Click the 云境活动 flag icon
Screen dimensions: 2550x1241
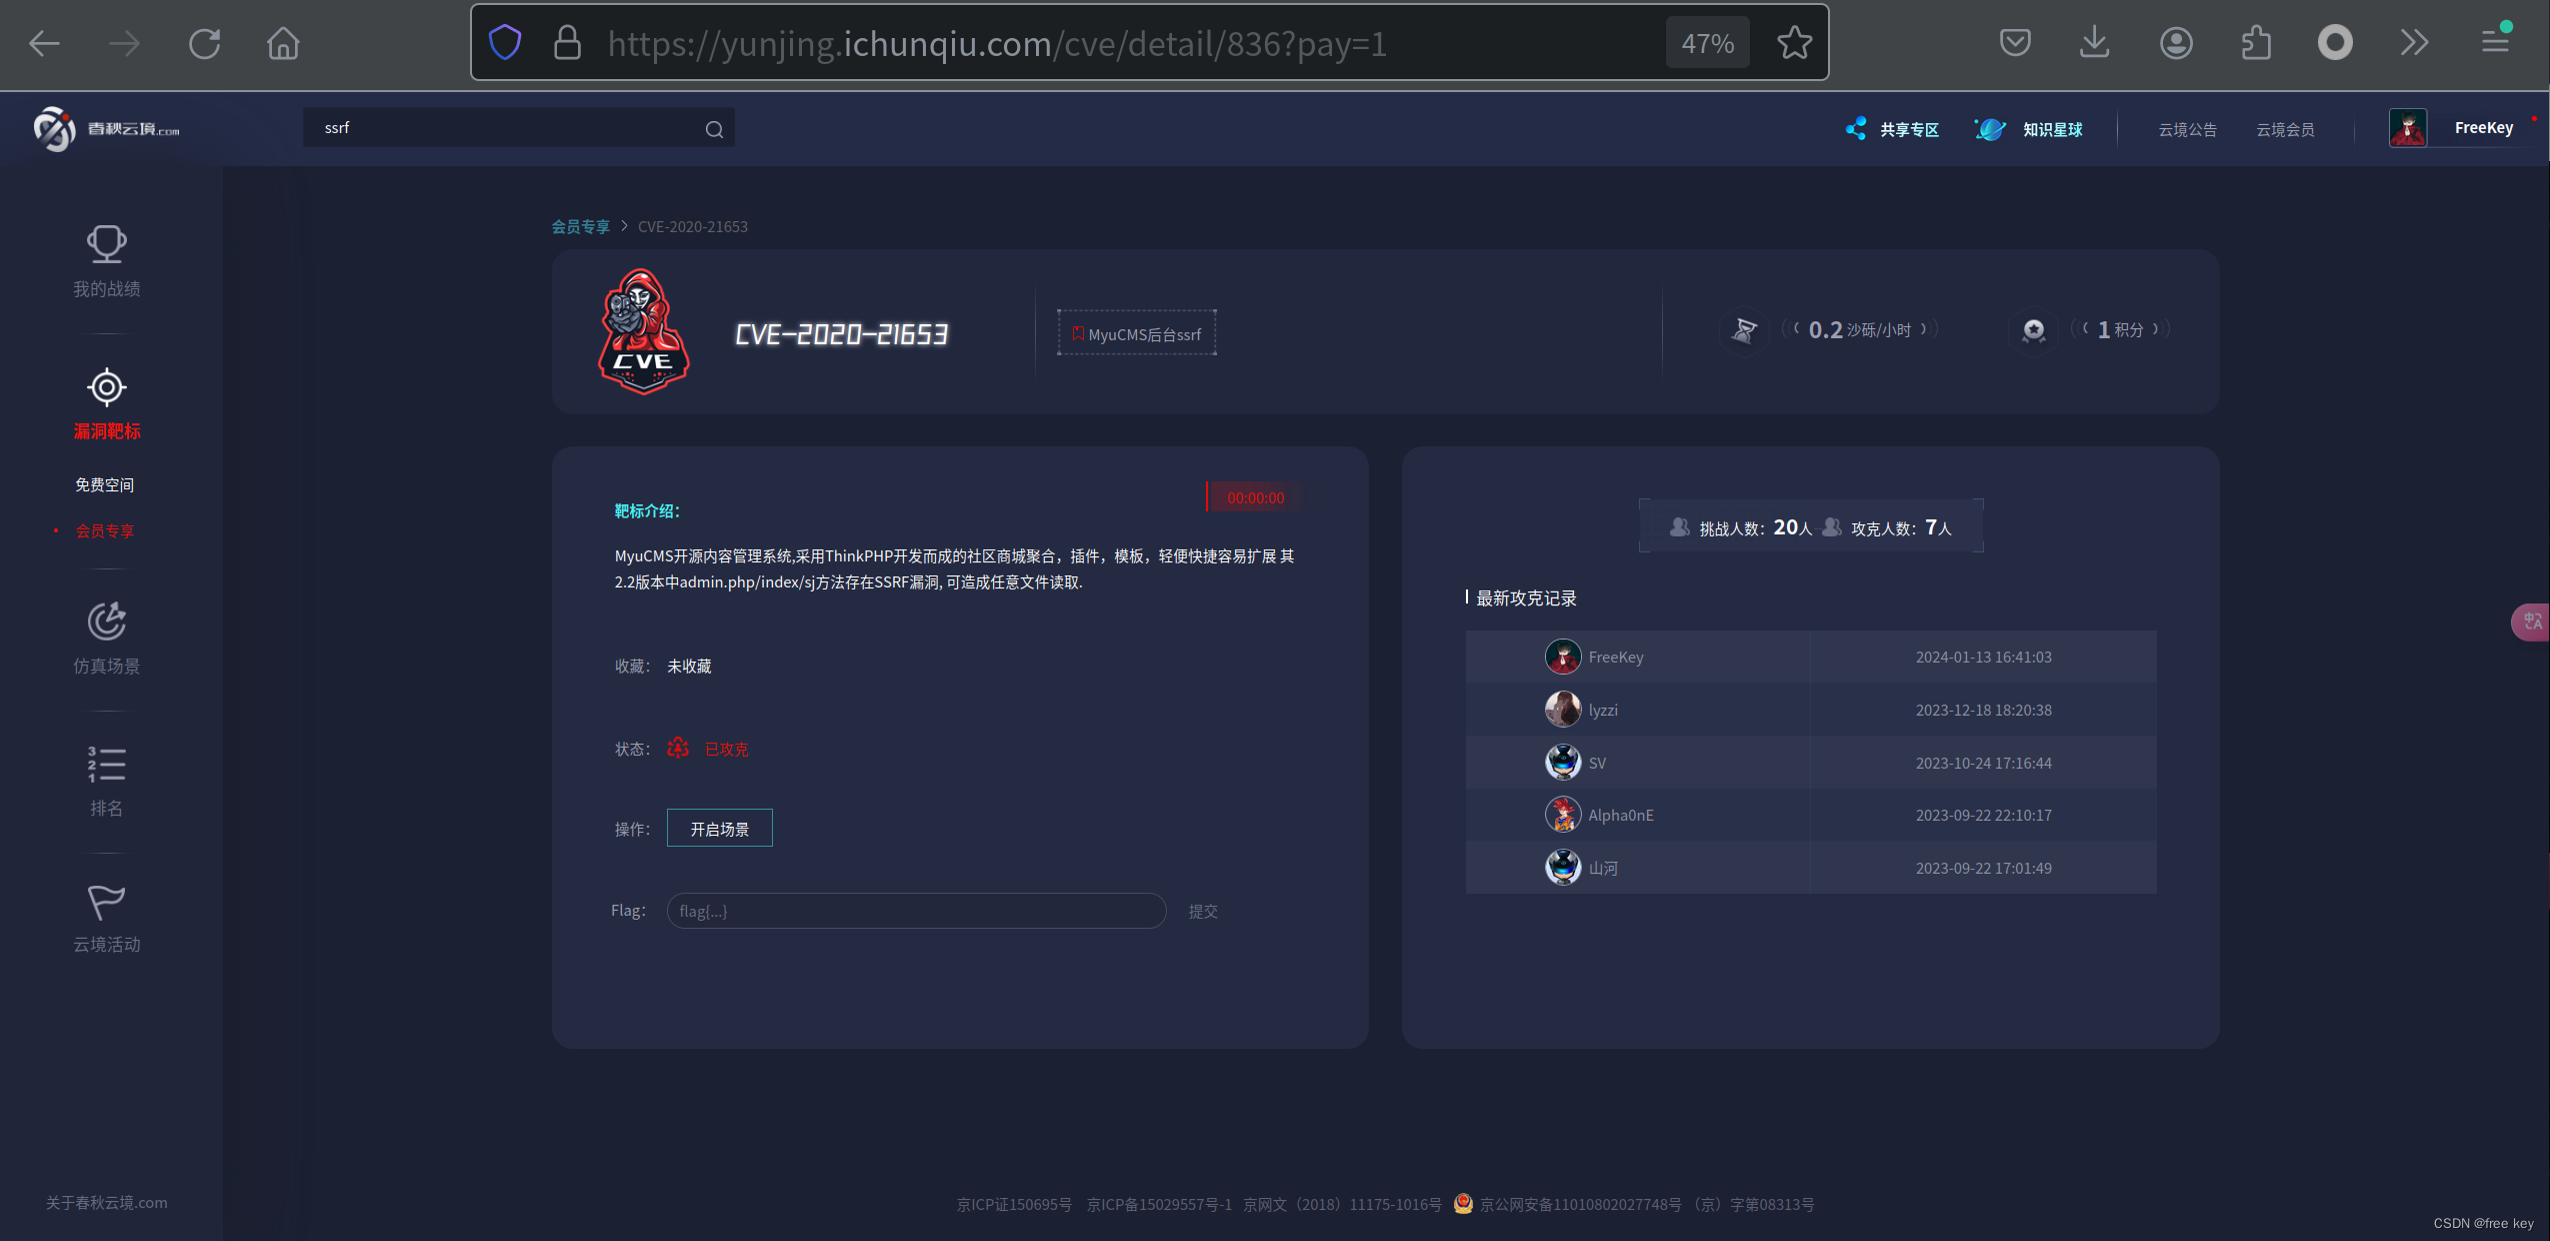click(106, 900)
